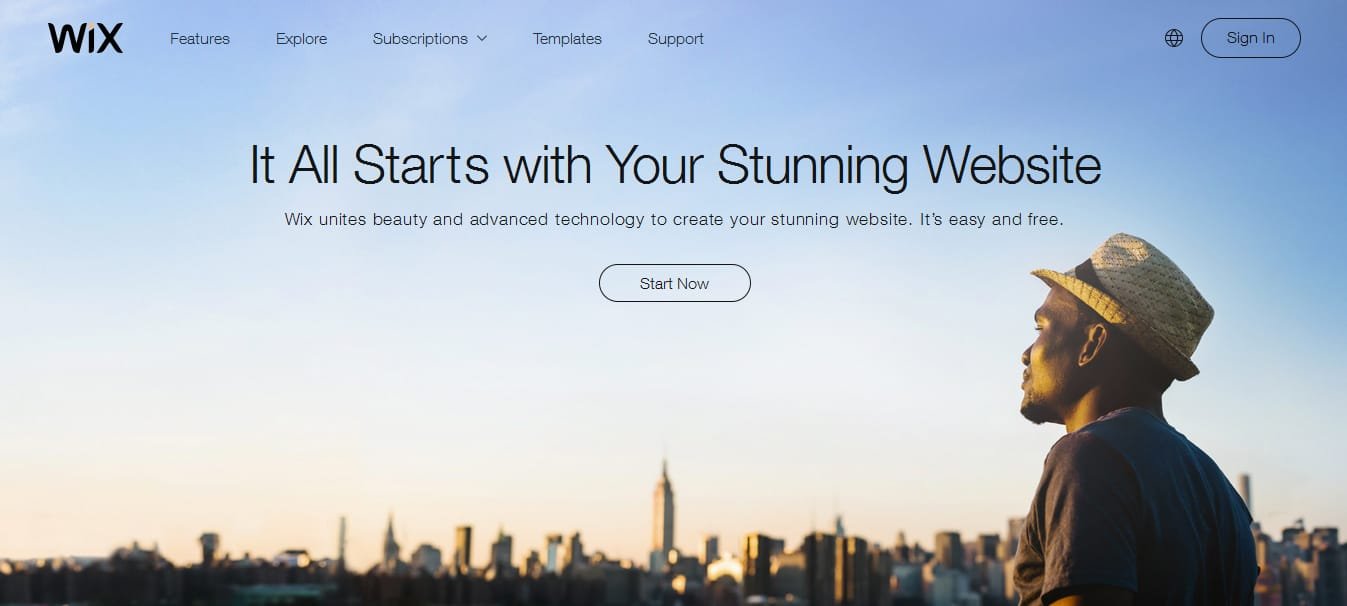
Task: Click the word 'Subscriptions' in the navbar
Action: coord(420,38)
